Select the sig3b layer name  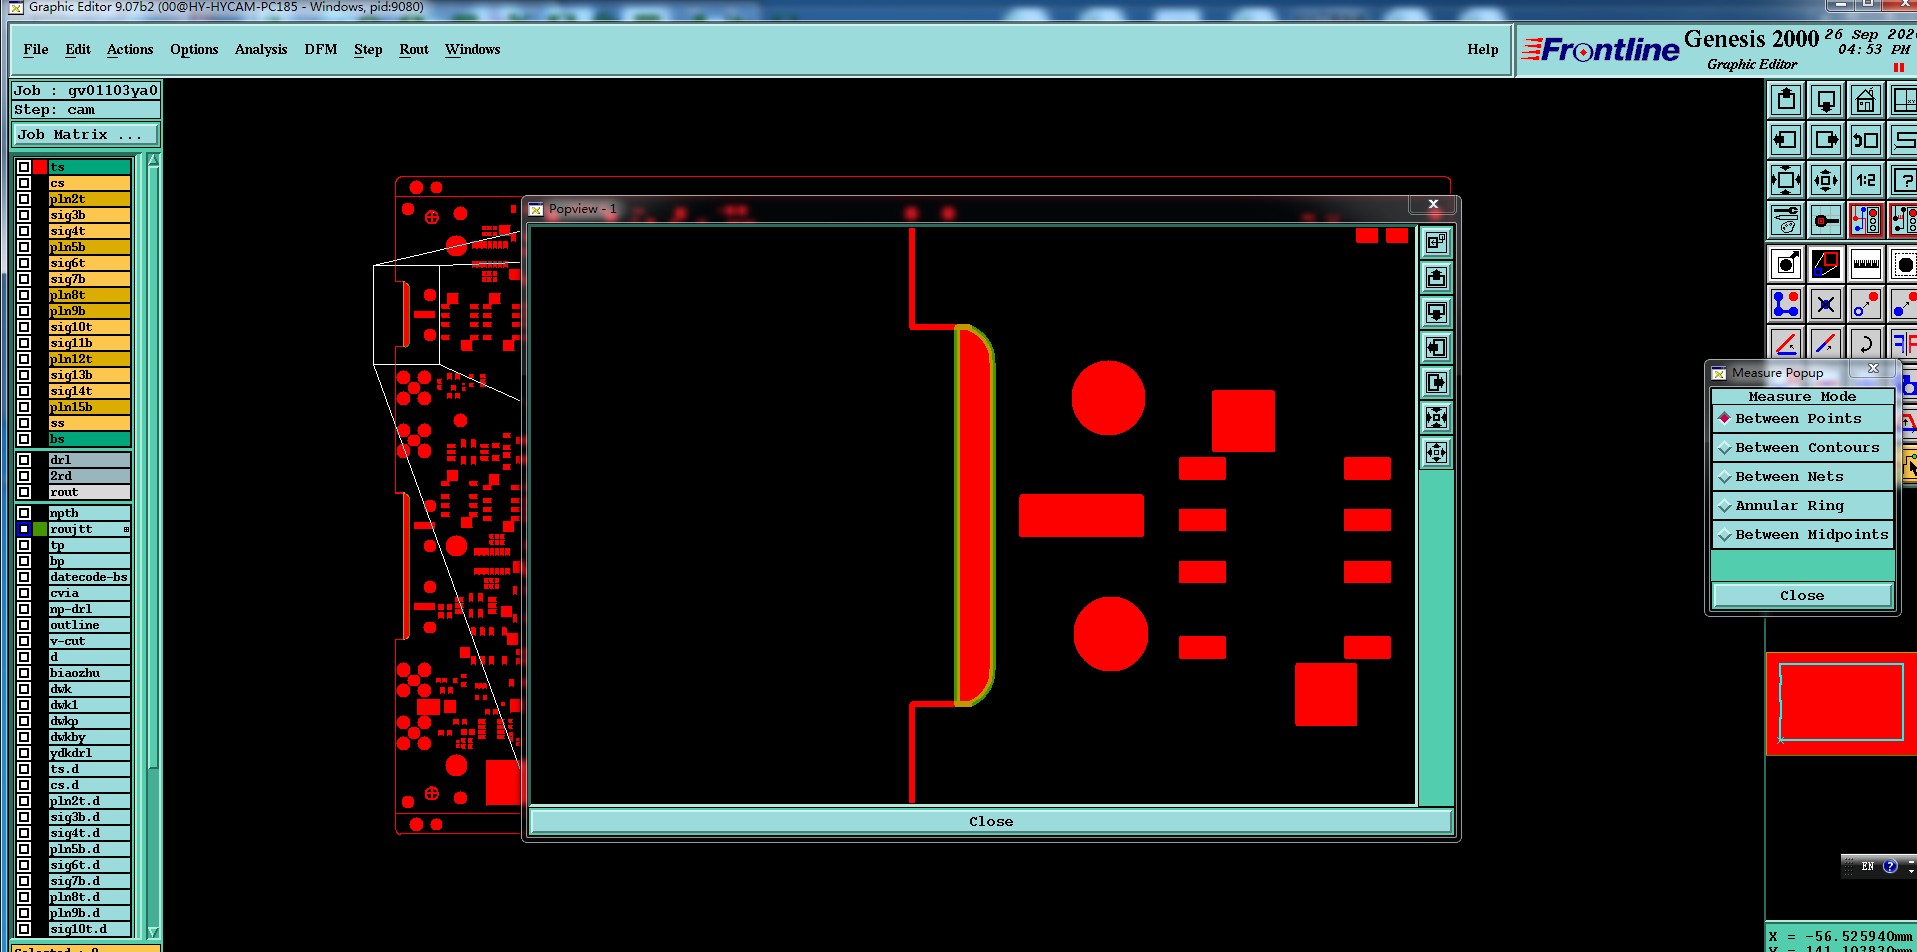click(90, 215)
